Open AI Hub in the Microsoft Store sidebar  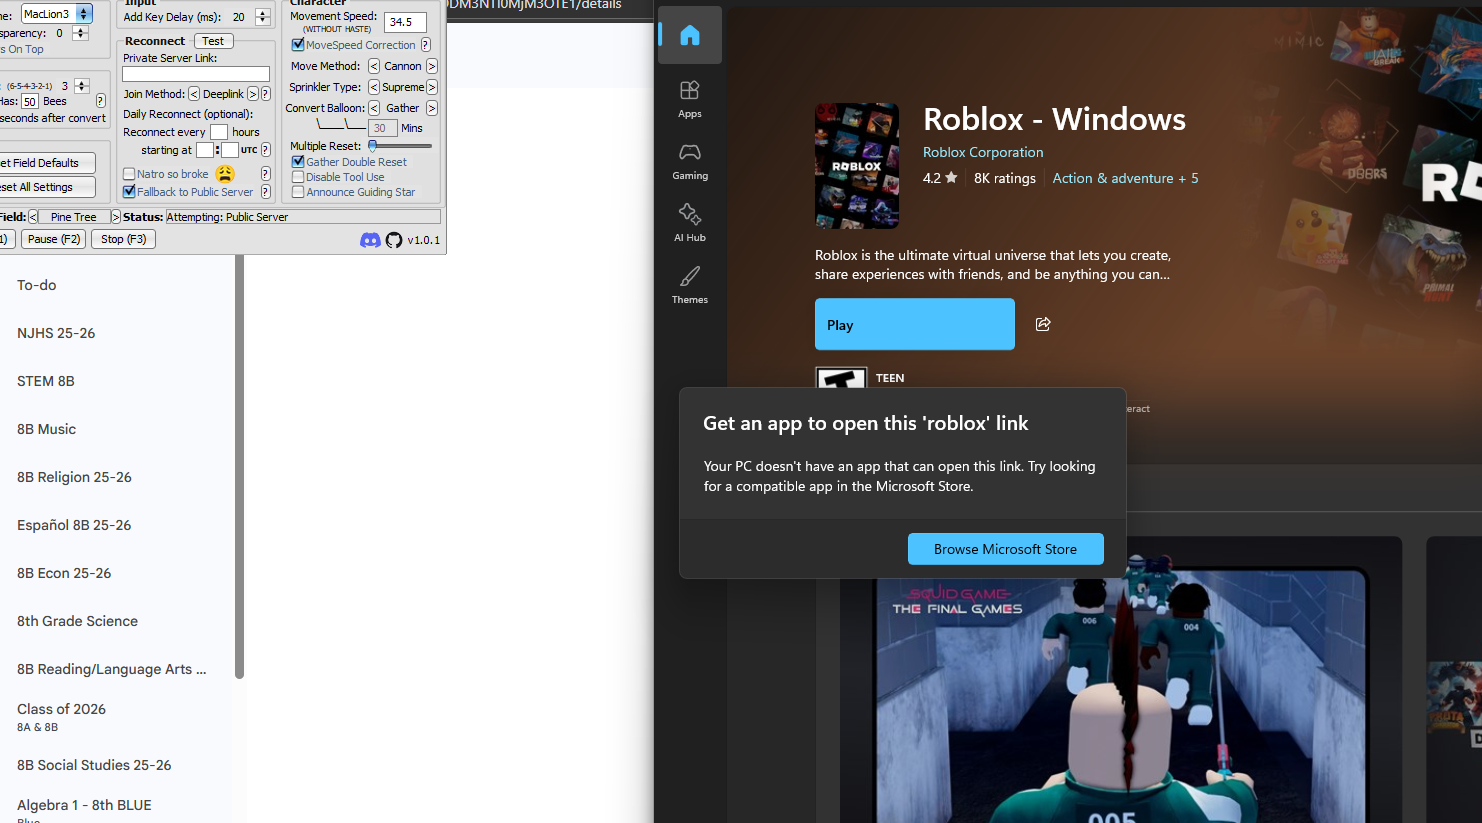[x=690, y=223]
